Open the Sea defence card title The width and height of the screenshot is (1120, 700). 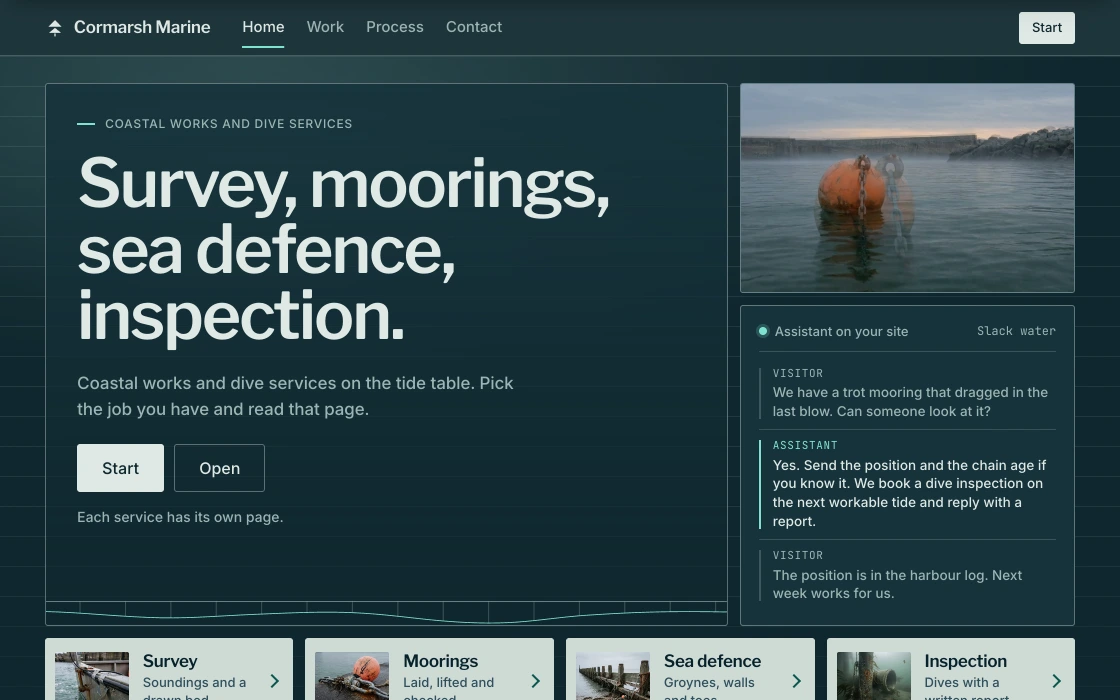[712, 661]
